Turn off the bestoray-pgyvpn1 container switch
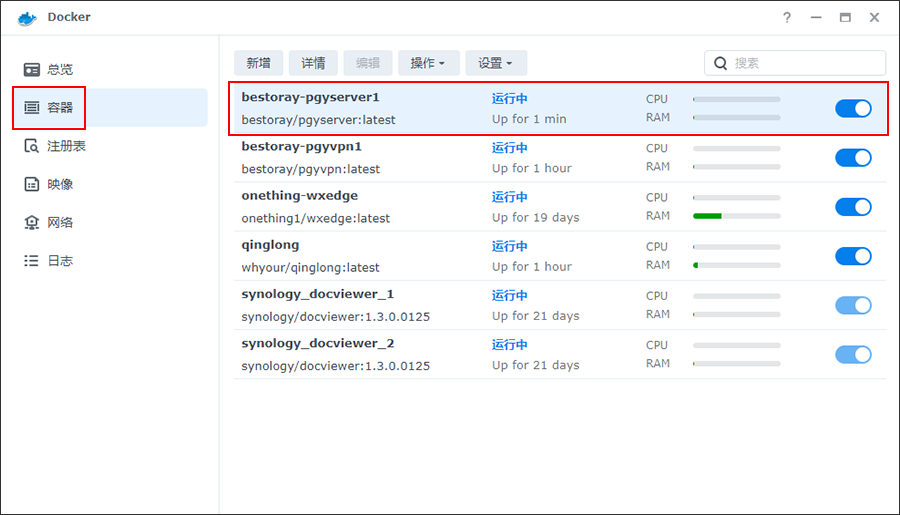900x515 pixels. coord(853,158)
